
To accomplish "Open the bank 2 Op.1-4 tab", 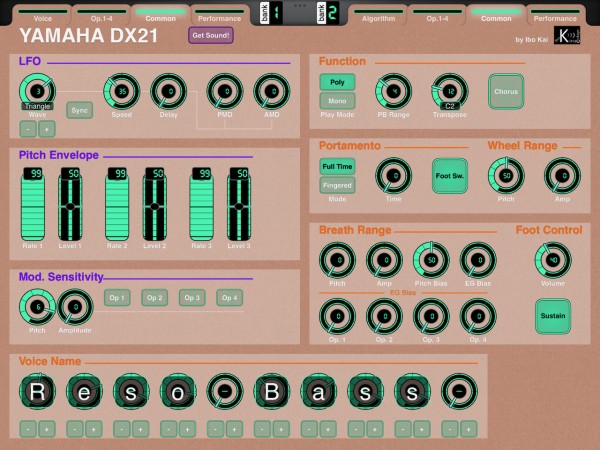I will 437,16.
